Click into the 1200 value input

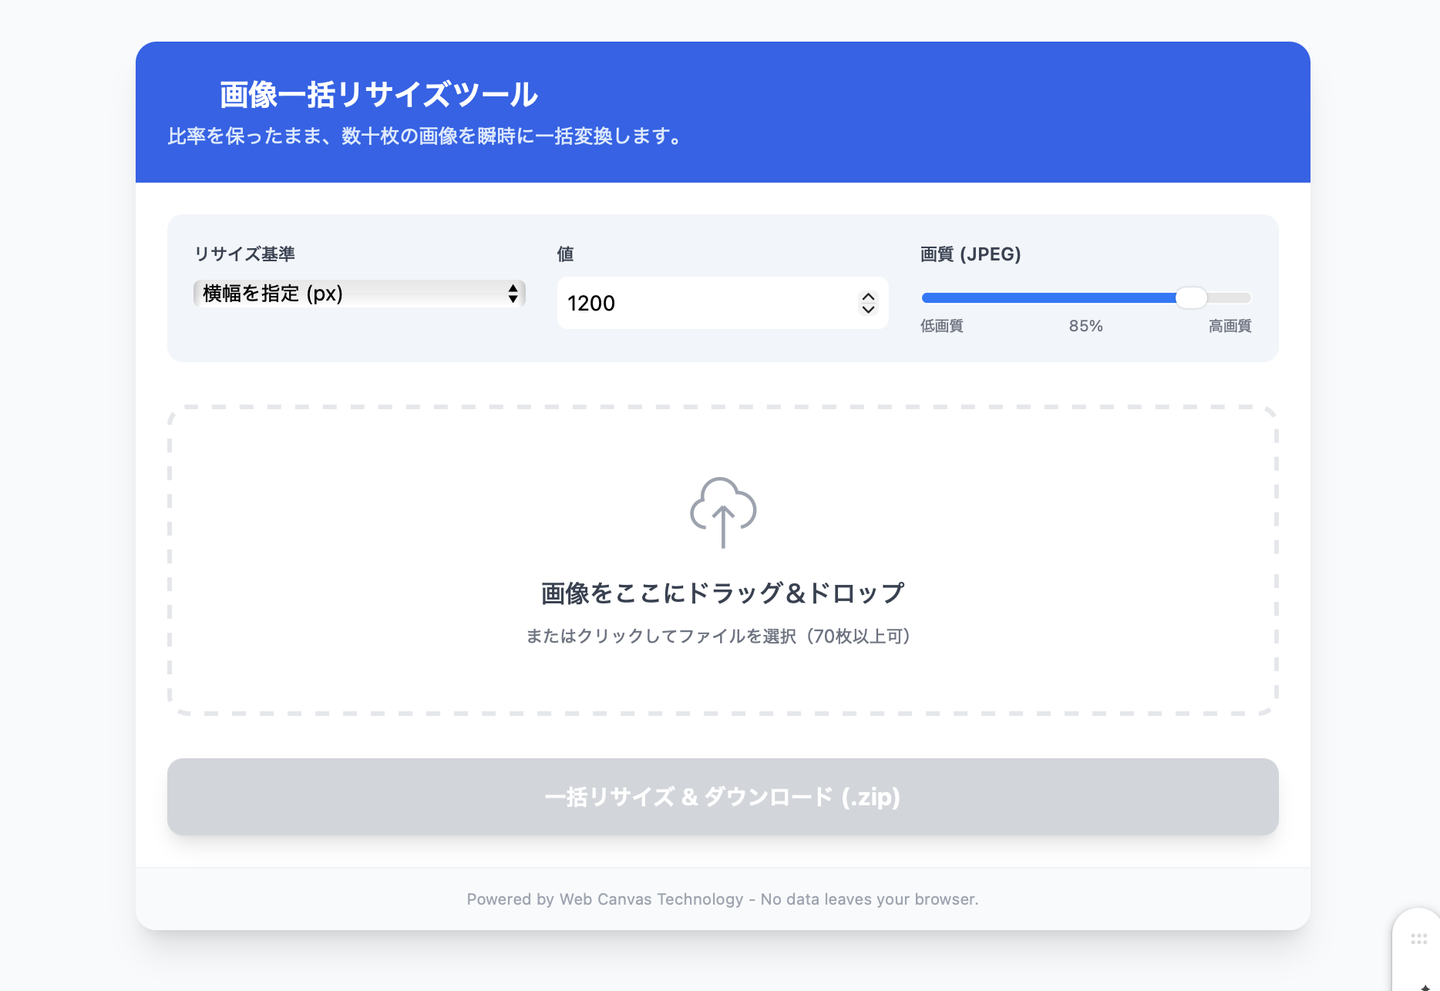(x=700, y=303)
